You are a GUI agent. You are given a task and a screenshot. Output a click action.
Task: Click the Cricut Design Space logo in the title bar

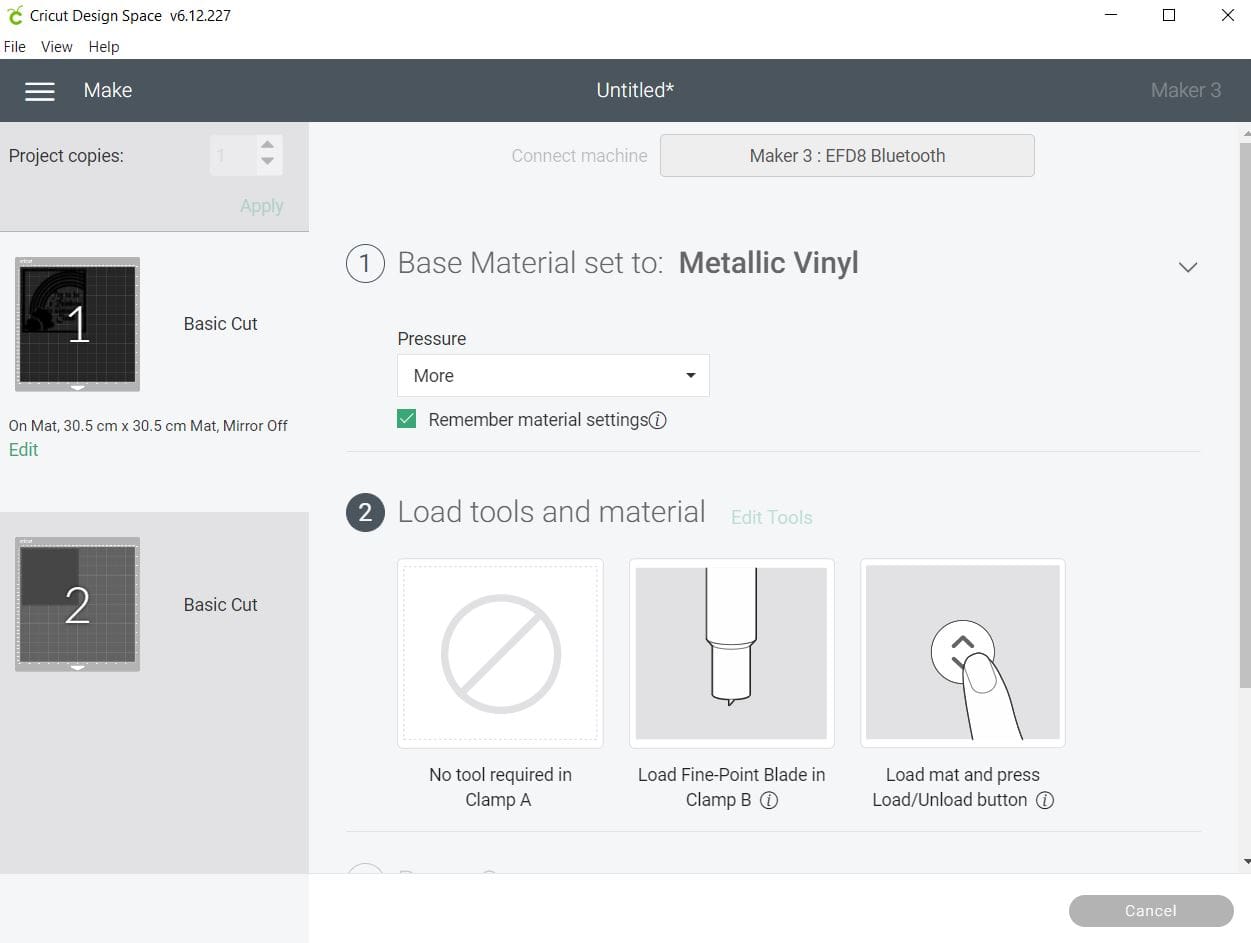pos(14,15)
